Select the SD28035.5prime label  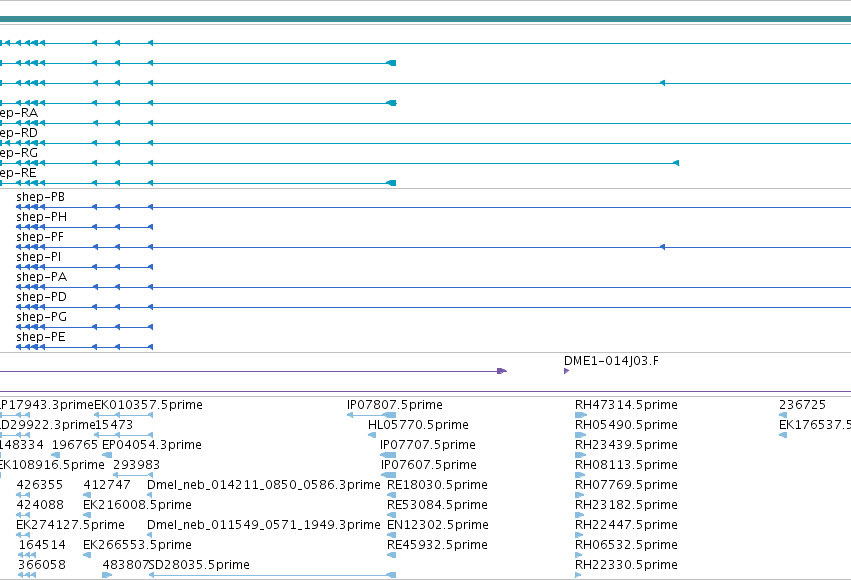[200, 565]
